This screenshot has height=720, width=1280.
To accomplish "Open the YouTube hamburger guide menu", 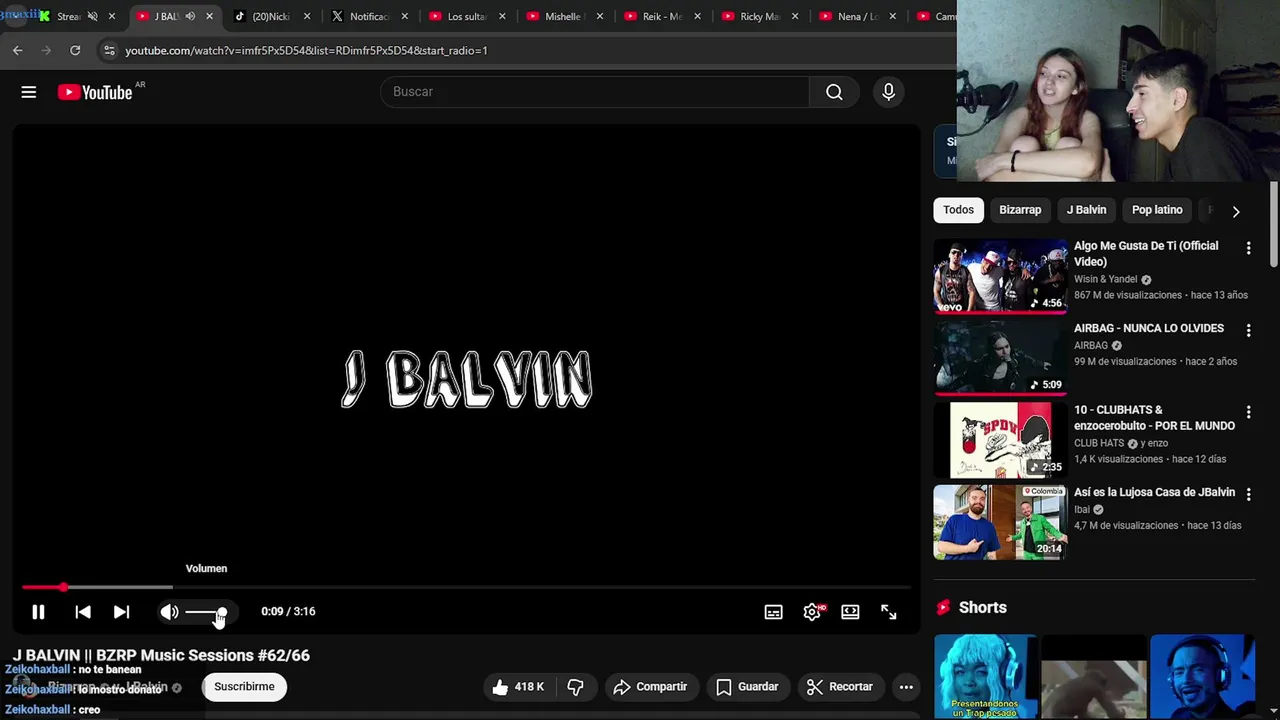I will tap(29, 92).
